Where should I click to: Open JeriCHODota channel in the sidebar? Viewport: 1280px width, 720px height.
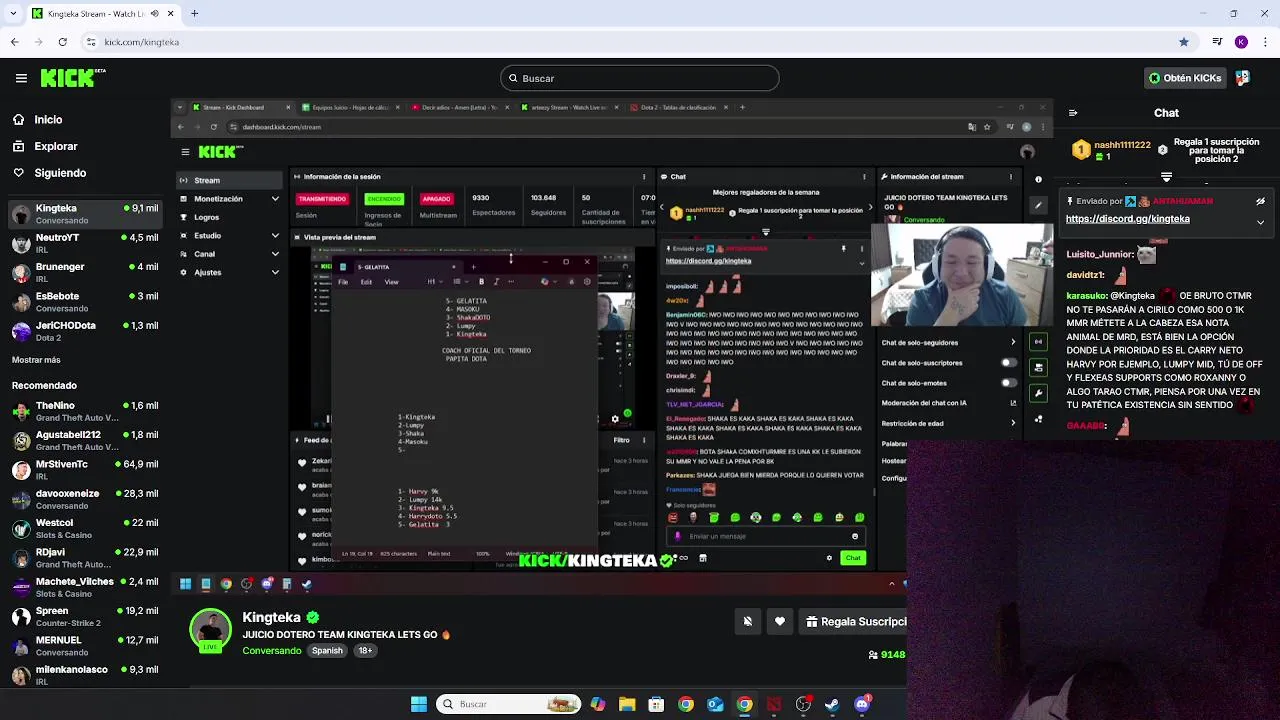84,331
